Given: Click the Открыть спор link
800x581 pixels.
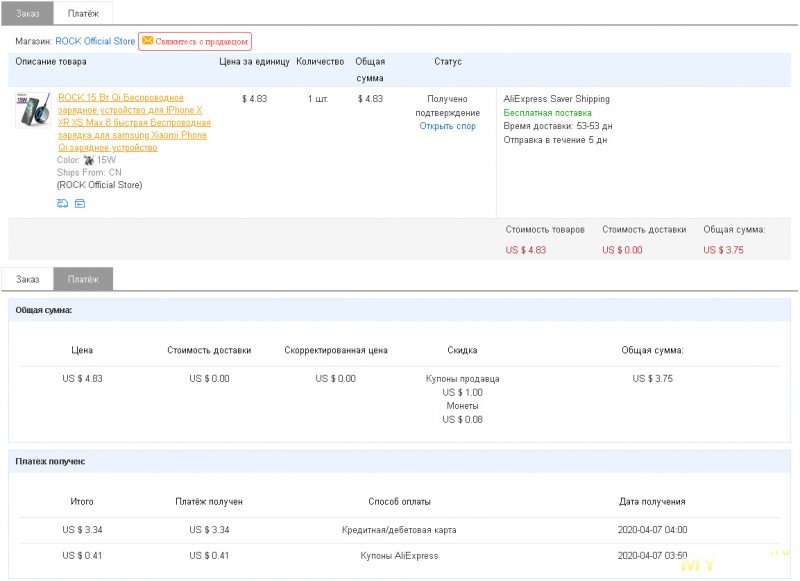Looking at the screenshot, I should pyautogui.click(x=447, y=126).
